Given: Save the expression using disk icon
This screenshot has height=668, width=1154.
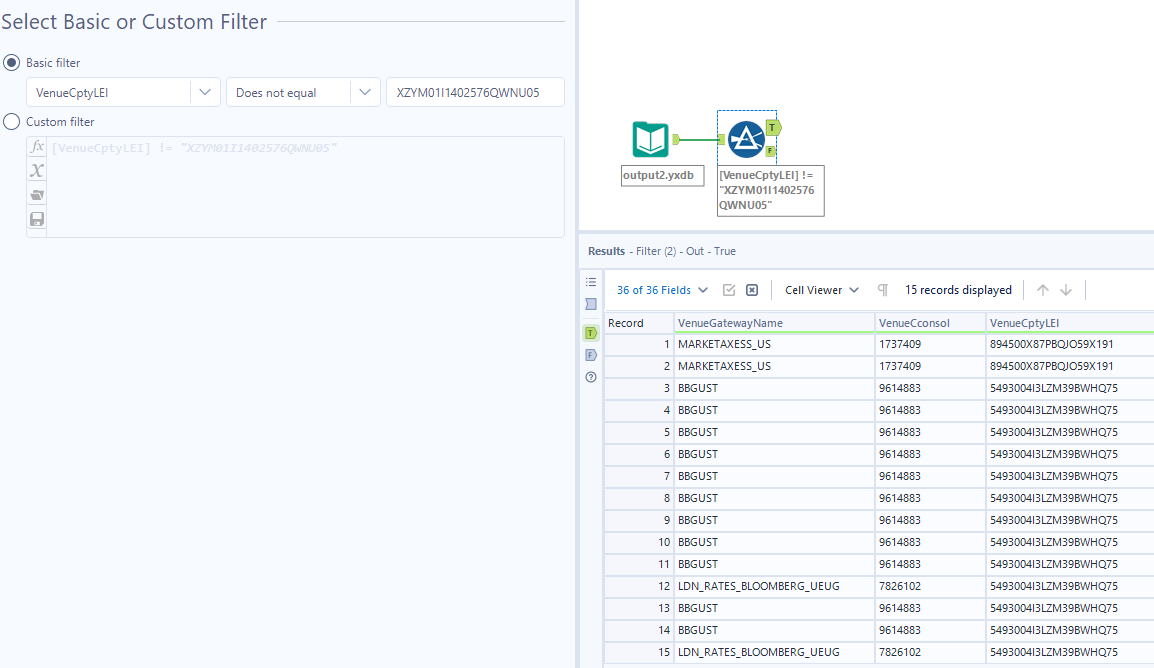Looking at the screenshot, I should pyautogui.click(x=36, y=219).
